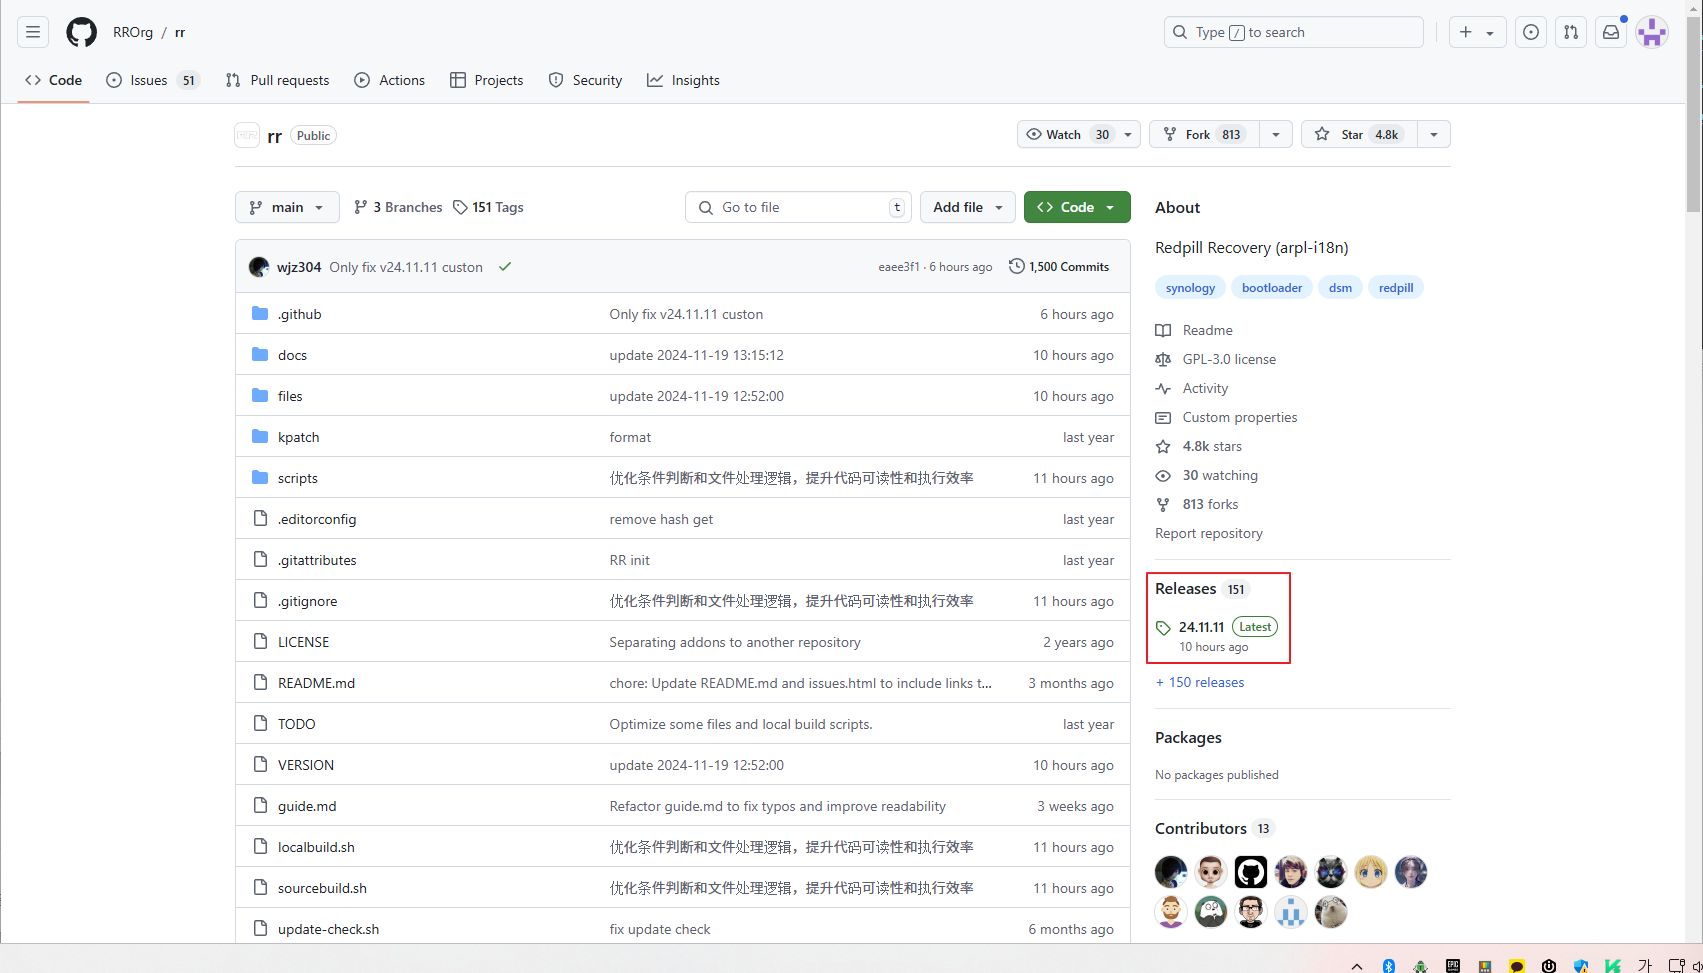This screenshot has height=973, width=1703.
Task: Expand the green Code dropdown
Action: pyautogui.click(x=1077, y=207)
